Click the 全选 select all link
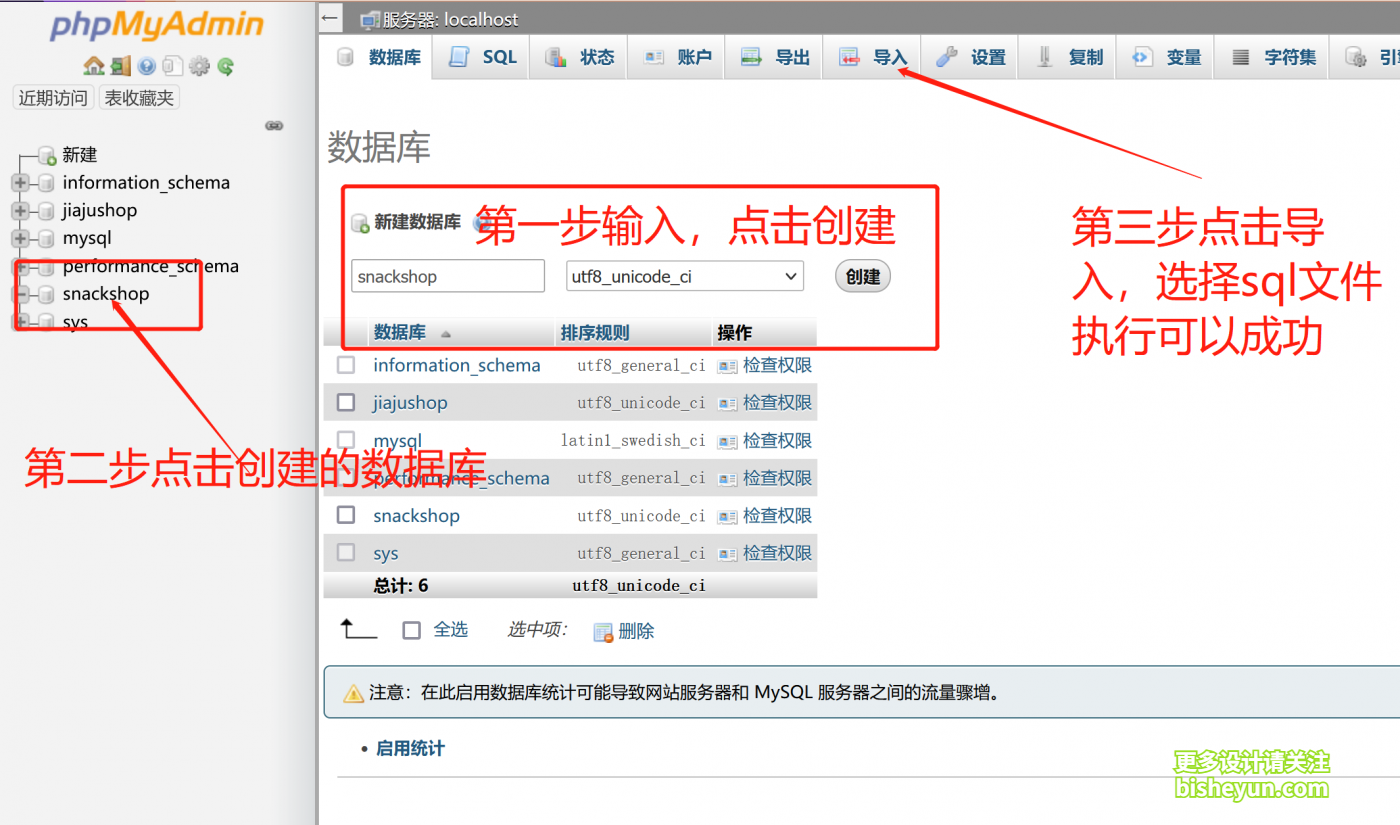The image size is (1400, 825). click(x=450, y=630)
